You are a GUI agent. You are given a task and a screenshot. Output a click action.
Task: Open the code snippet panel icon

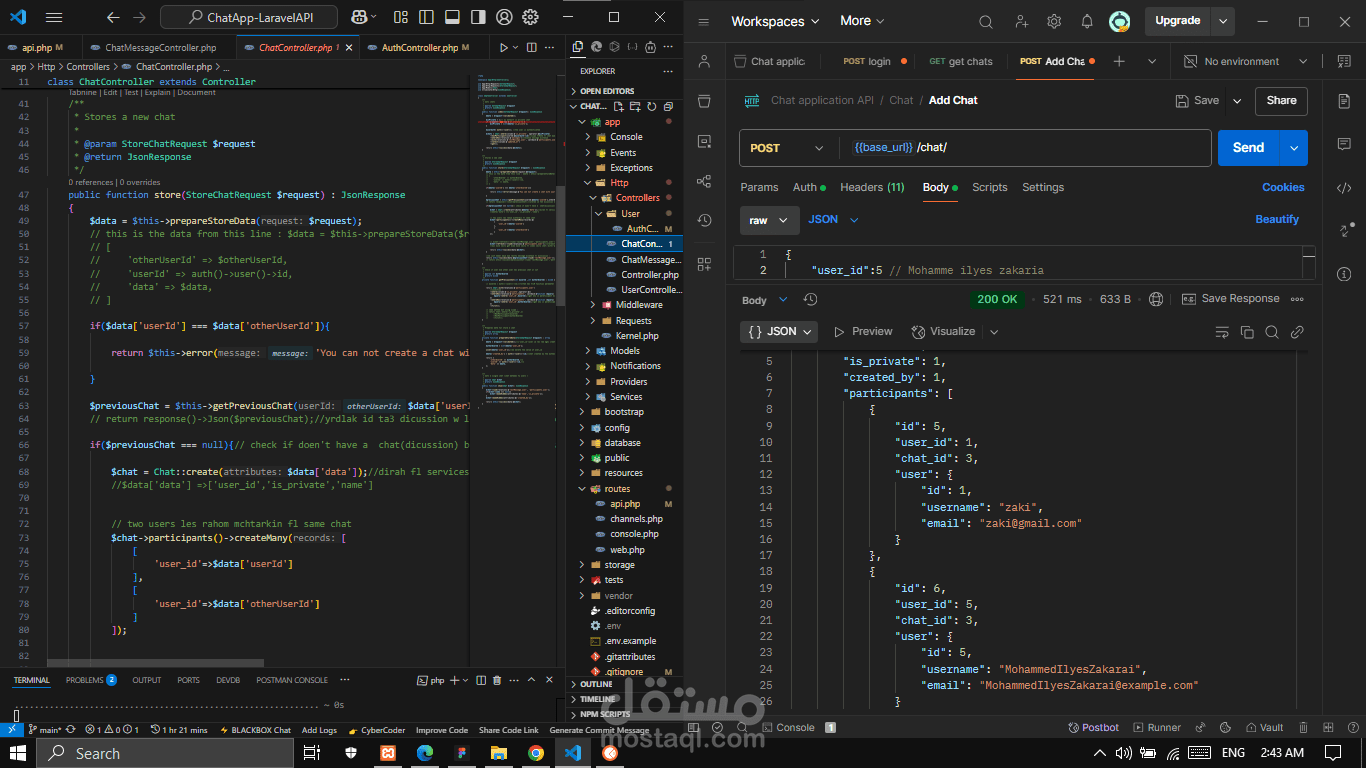point(1344,188)
